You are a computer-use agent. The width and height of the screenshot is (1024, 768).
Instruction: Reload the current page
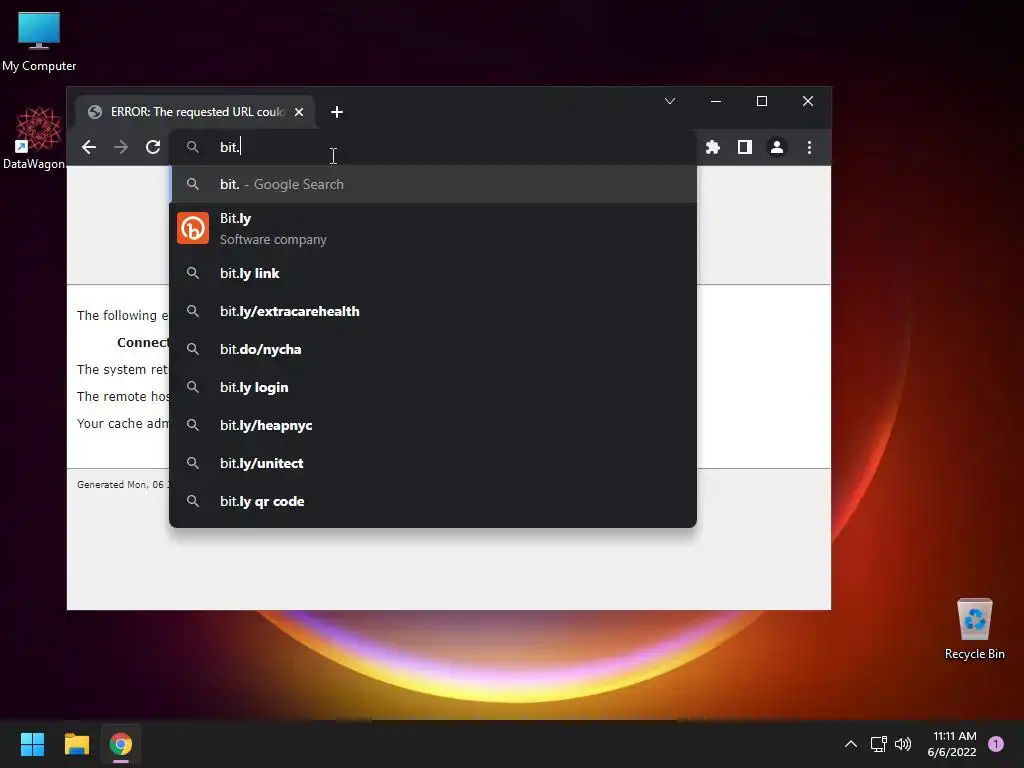(x=153, y=147)
